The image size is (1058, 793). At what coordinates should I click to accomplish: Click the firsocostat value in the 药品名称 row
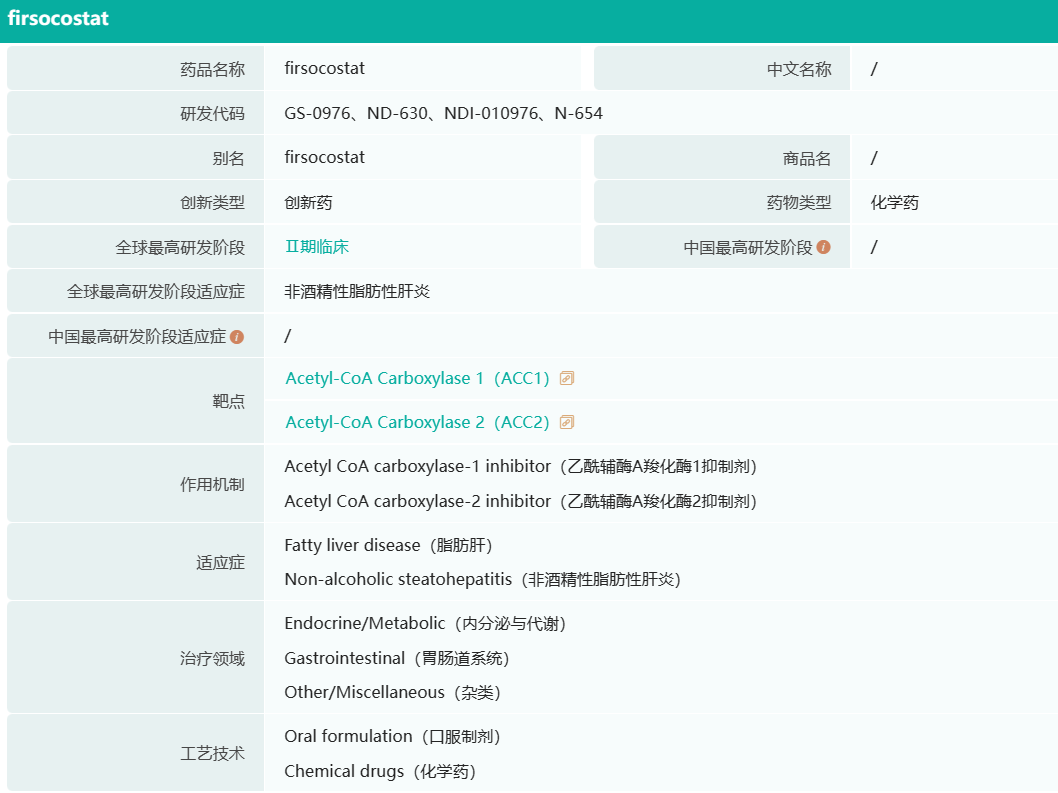click(324, 69)
